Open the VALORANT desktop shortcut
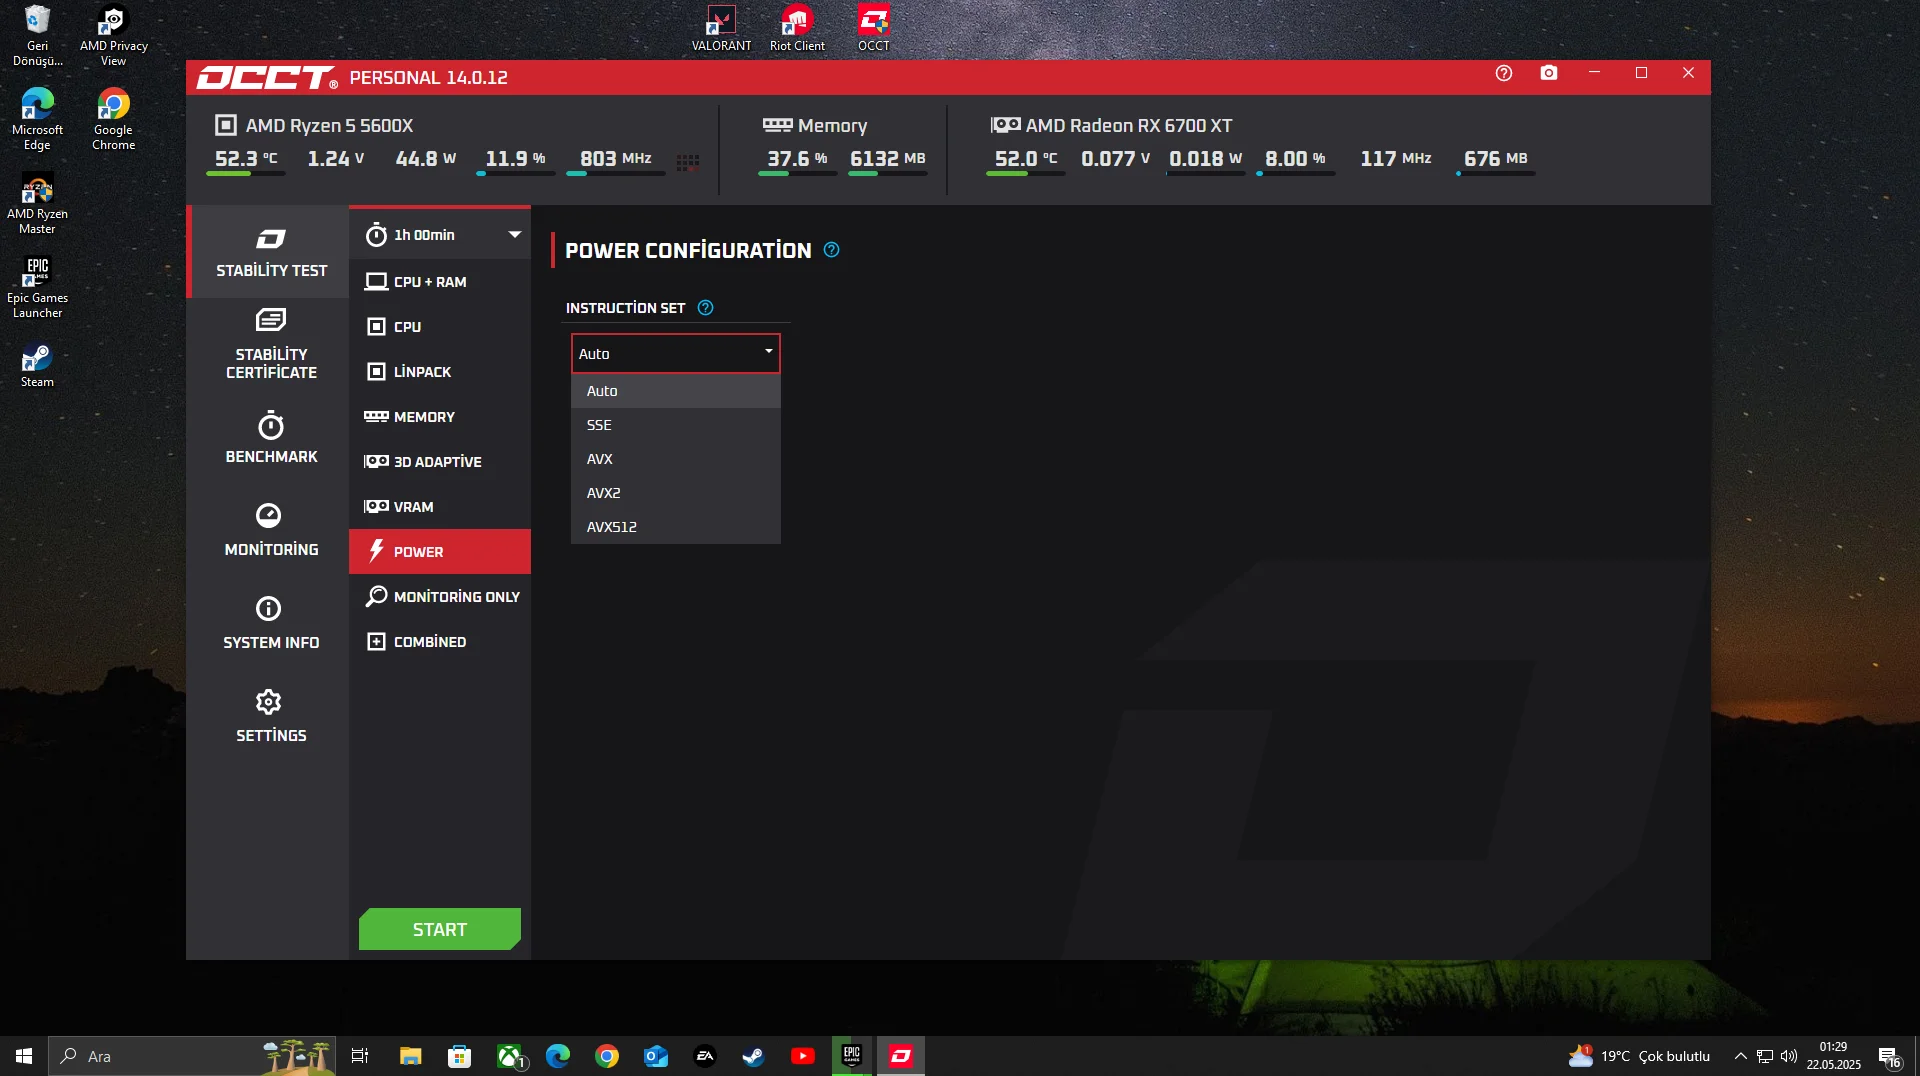This screenshot has width=1920, height=1076. coord(721,28)
